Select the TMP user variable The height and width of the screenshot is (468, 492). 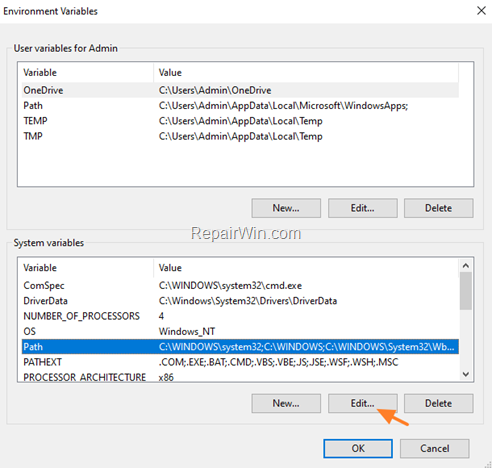pyautogui.click(x=240, y=136)
